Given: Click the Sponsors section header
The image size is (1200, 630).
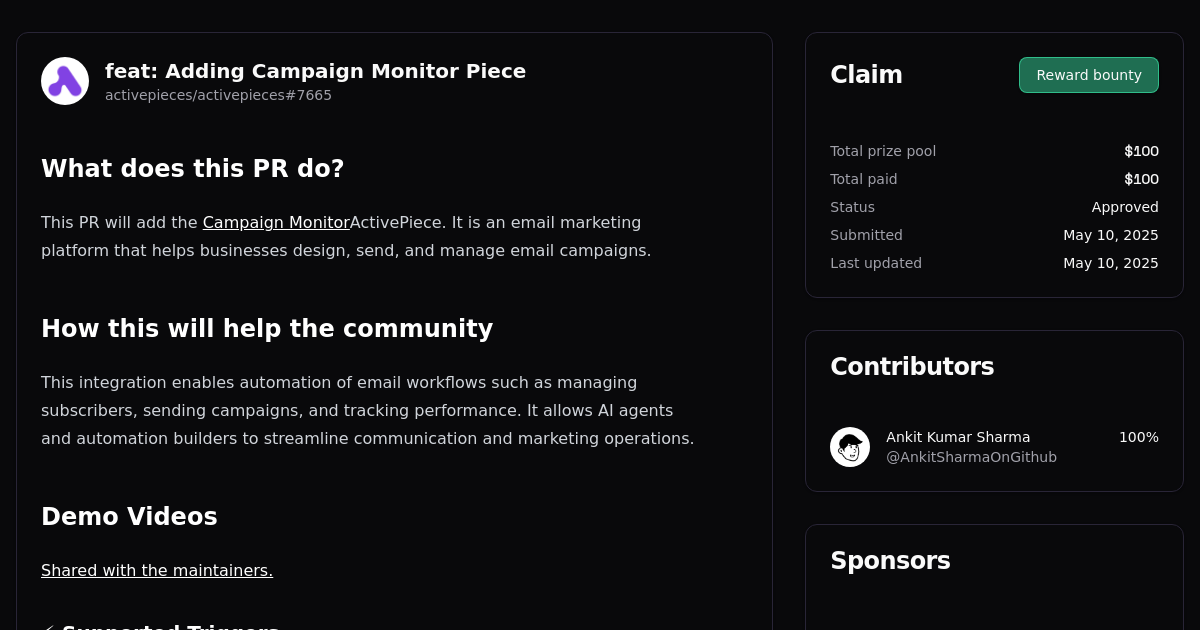Looking at the screenshot, I should (890, 560).
